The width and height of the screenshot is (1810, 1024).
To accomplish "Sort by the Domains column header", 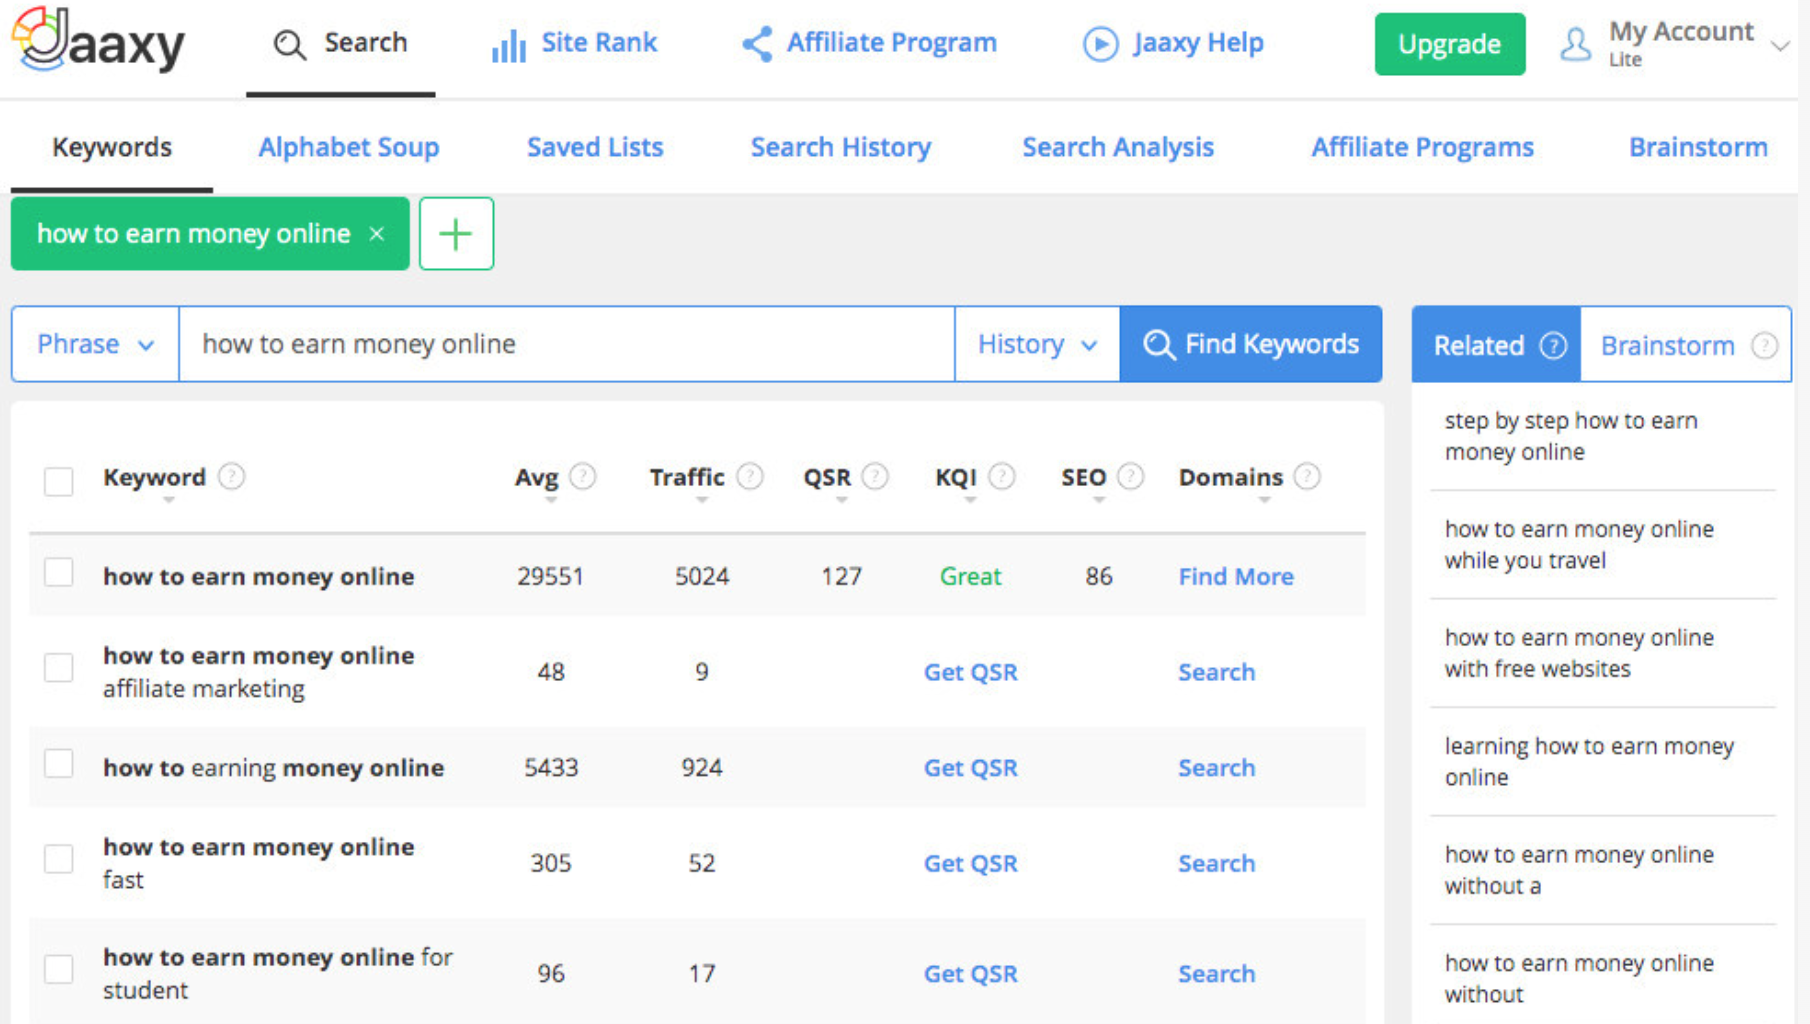I will tap(1231, 478).
